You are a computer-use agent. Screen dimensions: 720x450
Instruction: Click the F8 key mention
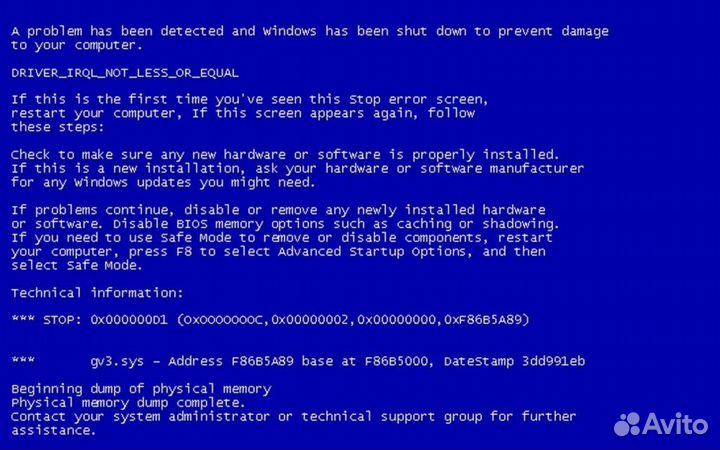184,252
